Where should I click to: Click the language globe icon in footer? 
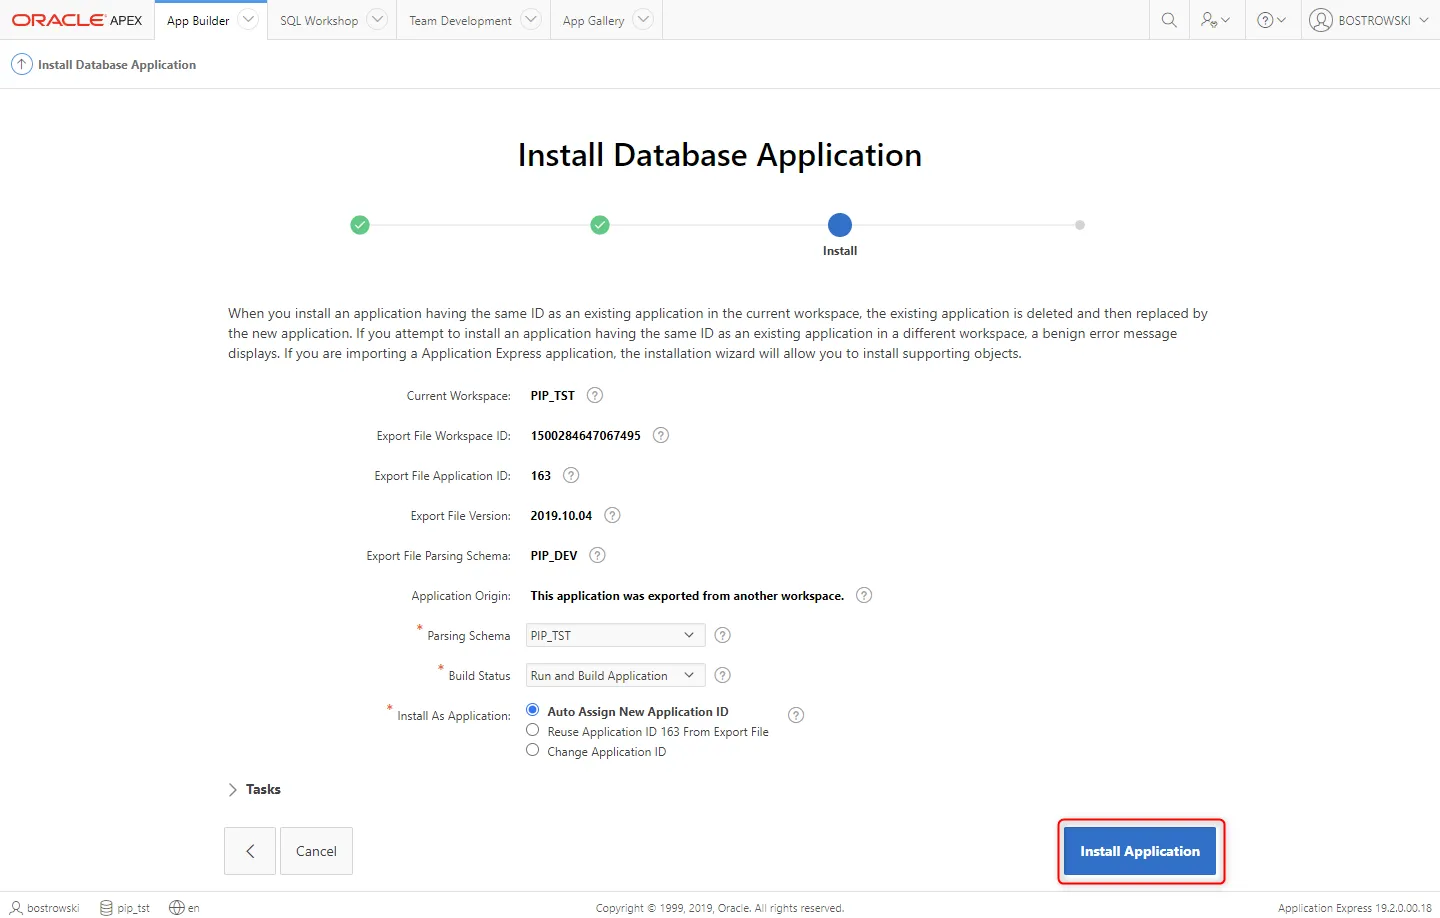coord(177,908)
